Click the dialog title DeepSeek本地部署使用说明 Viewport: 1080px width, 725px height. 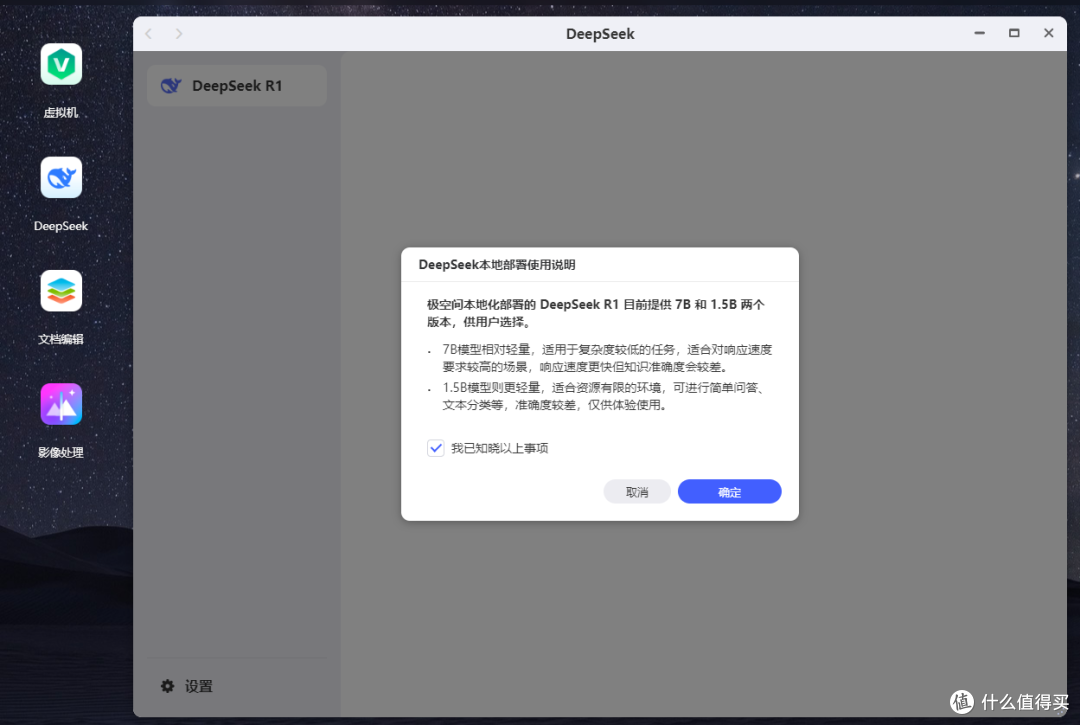[497, 265]
